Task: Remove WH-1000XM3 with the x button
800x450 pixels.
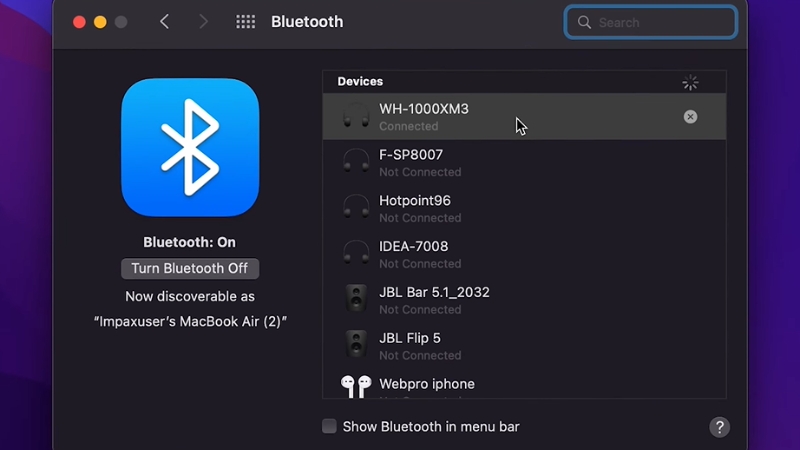Action: coord(690,117)
